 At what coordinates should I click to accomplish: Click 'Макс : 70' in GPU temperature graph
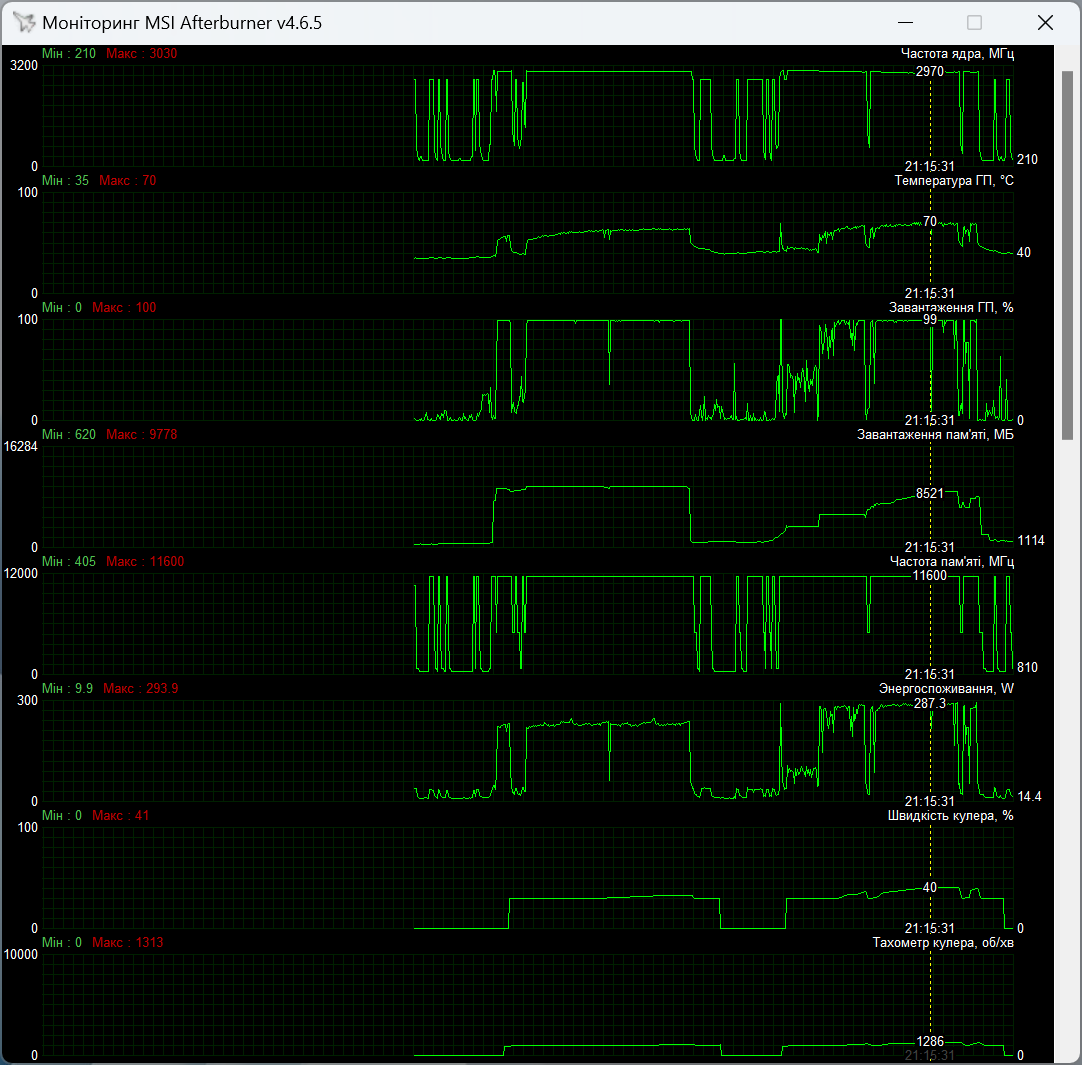point(128,180)
